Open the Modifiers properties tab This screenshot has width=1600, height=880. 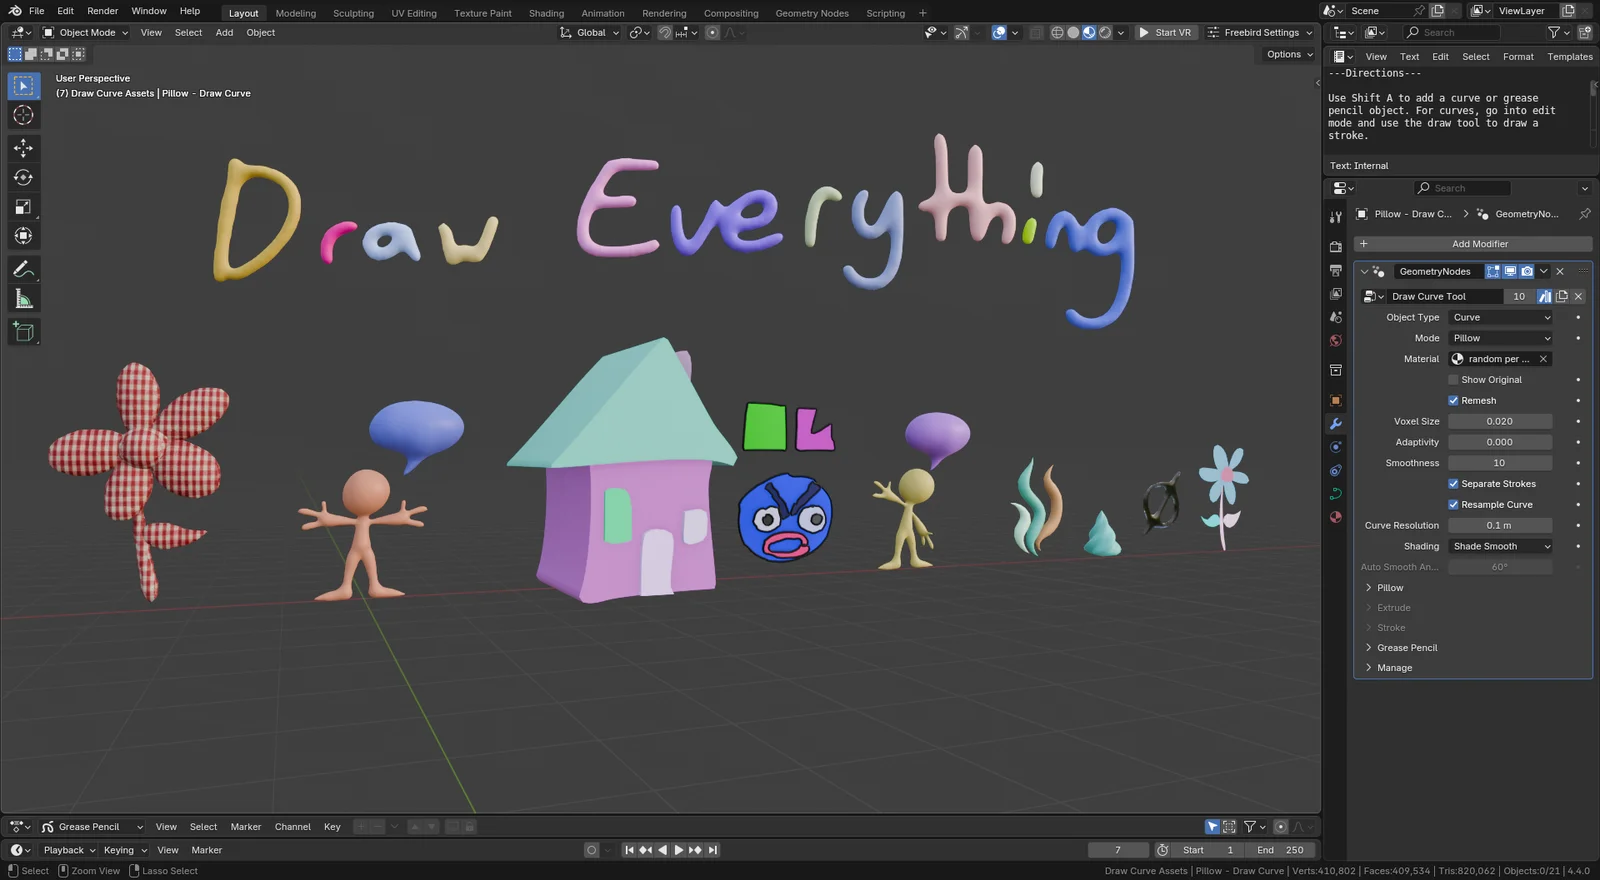[1335, 424]
